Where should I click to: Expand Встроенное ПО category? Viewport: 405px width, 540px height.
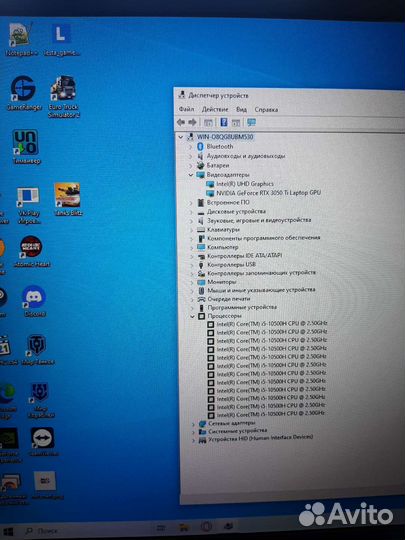(191, 203)
